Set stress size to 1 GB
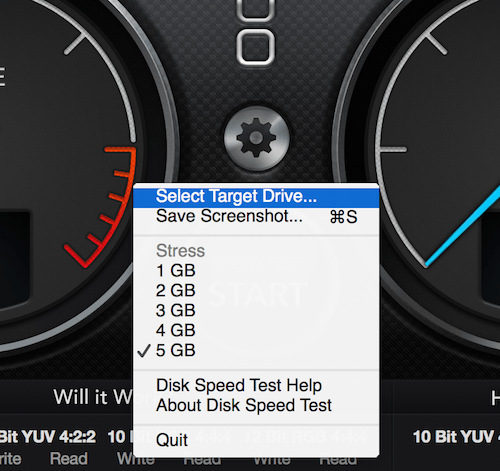This screenshot has height=471, width=500. [256, 270]
